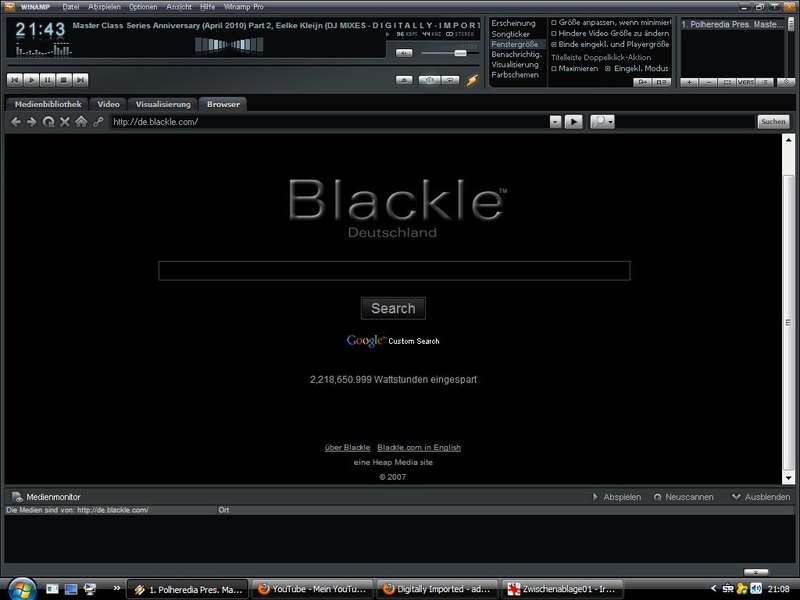Open the Abspielen menu
Screen dimensions: 800x600
[105, 7]
